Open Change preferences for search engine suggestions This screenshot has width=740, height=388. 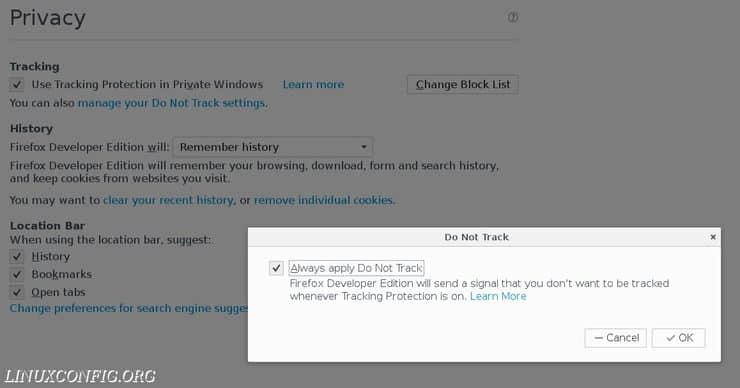[129, 308]
